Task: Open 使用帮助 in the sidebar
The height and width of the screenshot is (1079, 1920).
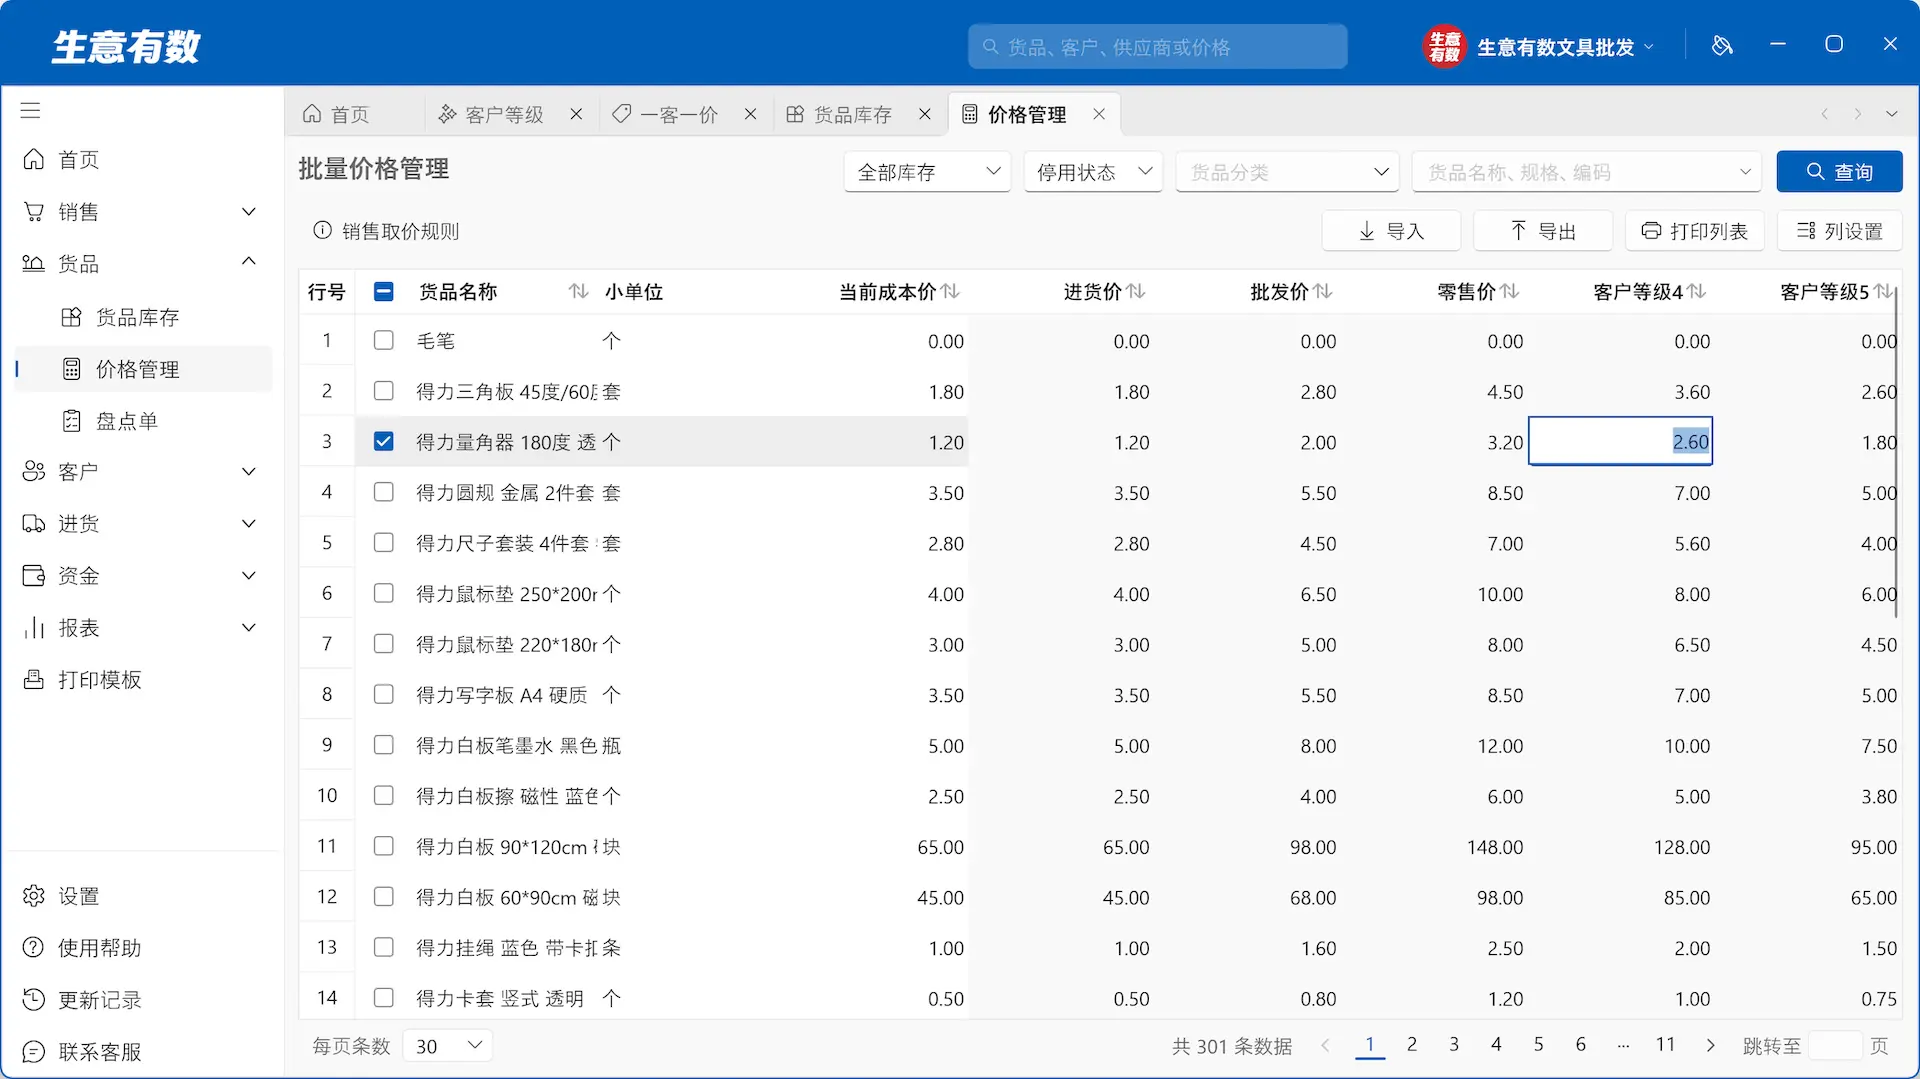Action: (x=82, y=948)
